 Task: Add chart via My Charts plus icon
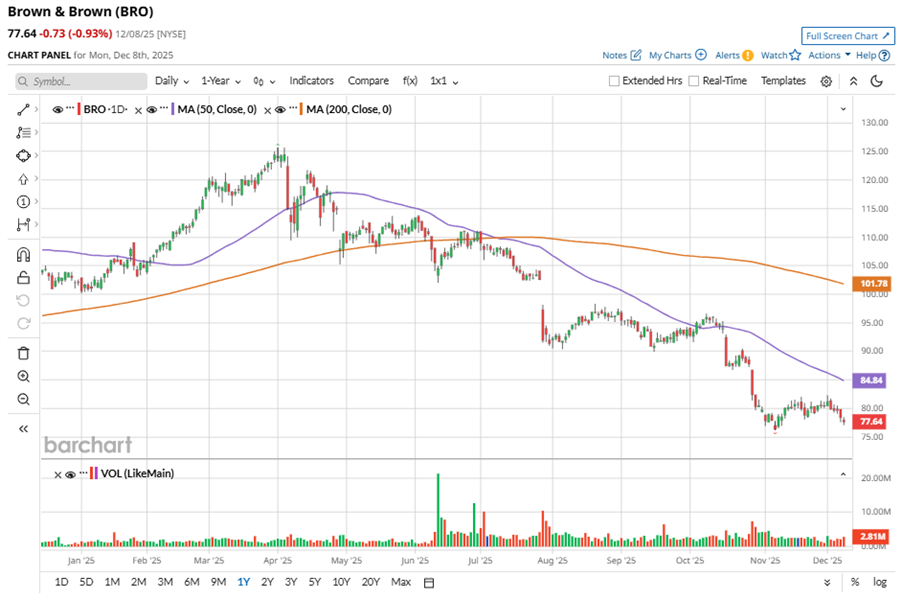coord(701,55)
